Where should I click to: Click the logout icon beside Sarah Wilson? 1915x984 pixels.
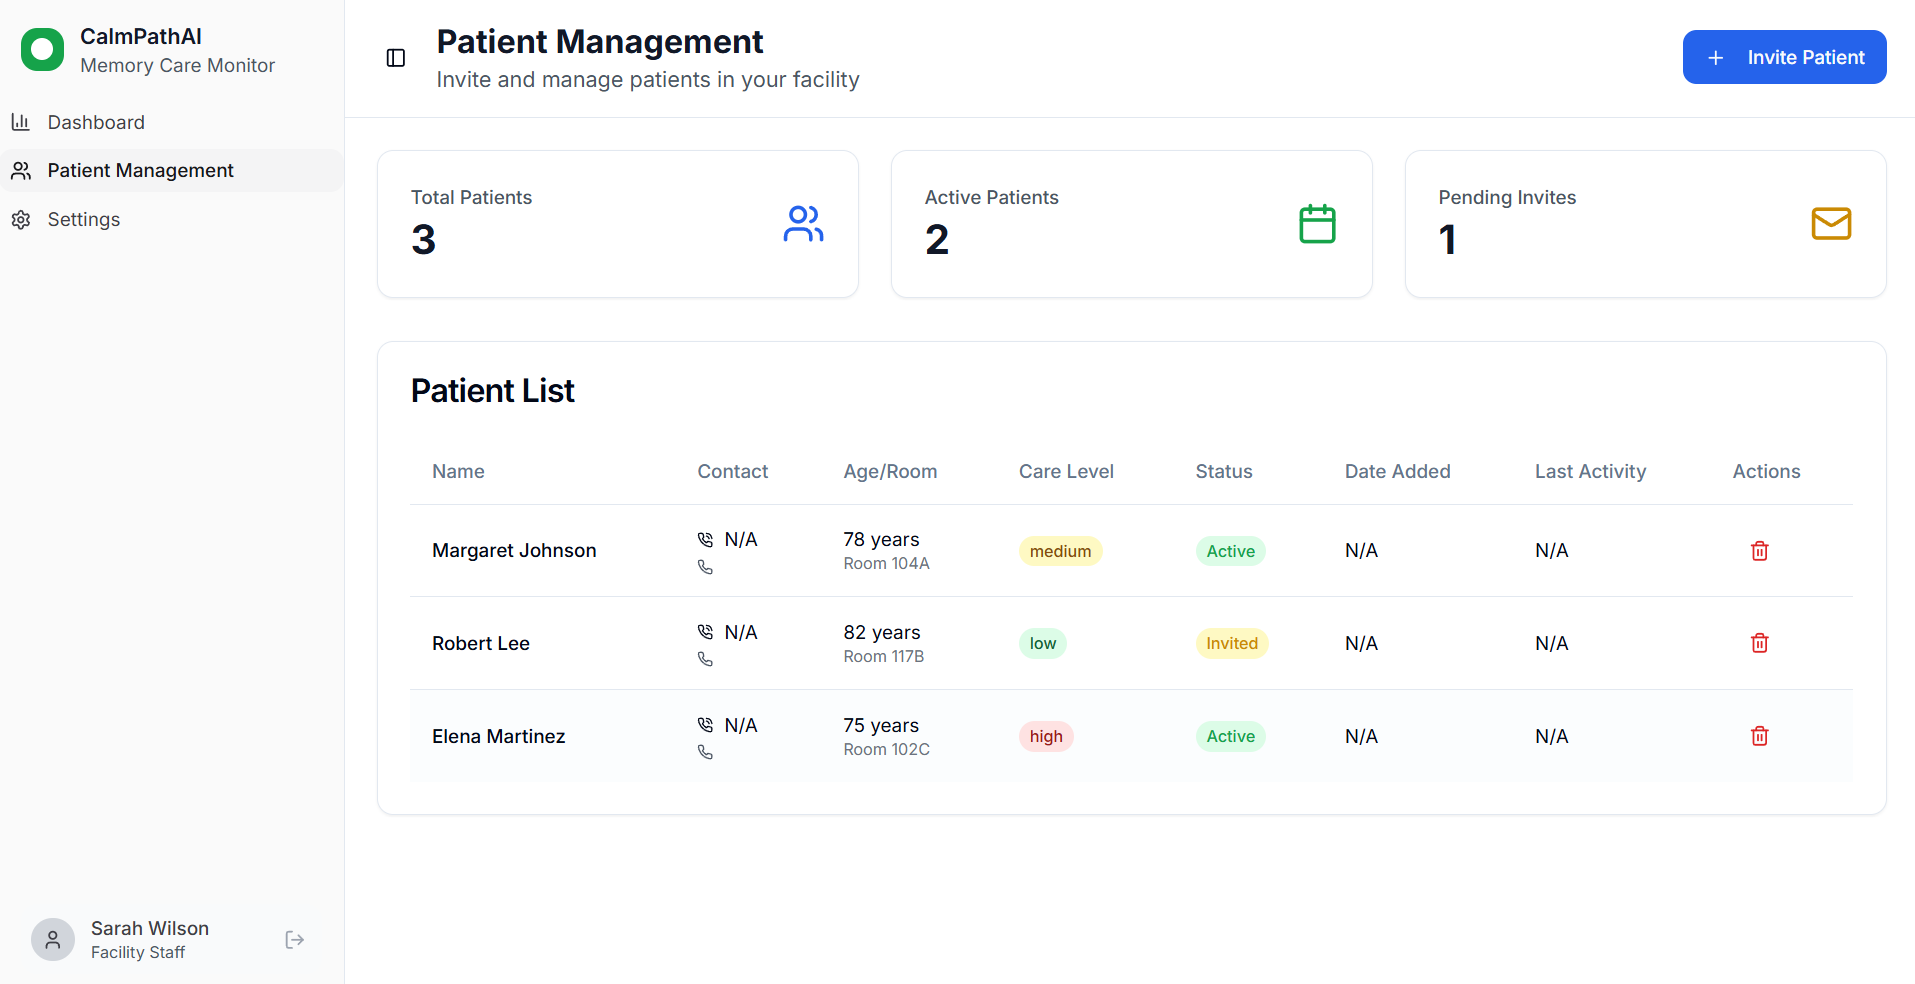[x=294, y=940]
